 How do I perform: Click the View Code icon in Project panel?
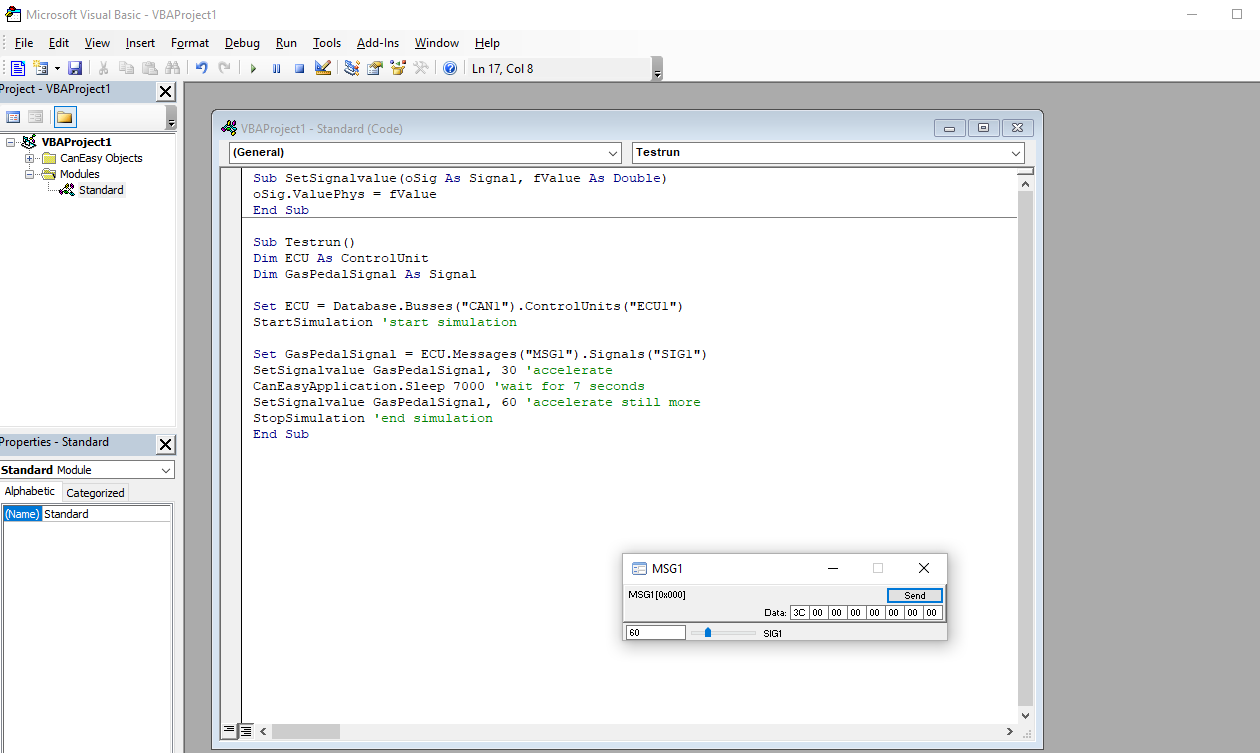click(x=14, y=117)
